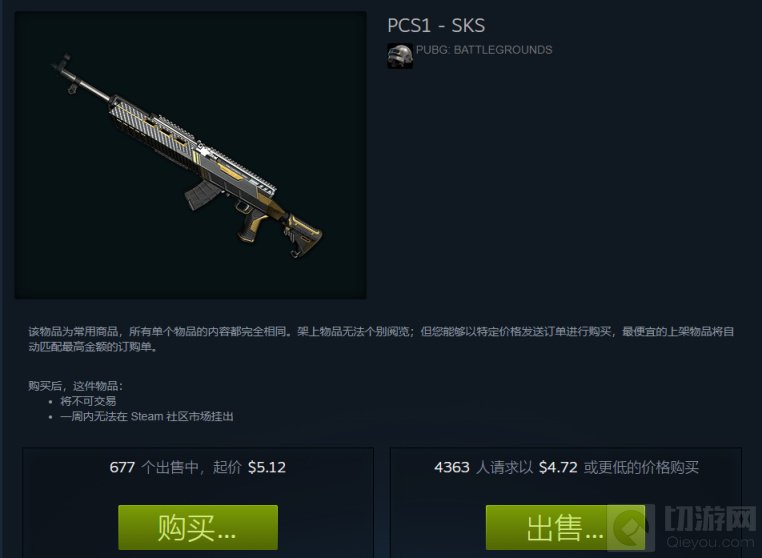Click the 购买后，这件物品 heading text
Image resolution: width=762 pixels, height=558 pixels.
(75, 386)
